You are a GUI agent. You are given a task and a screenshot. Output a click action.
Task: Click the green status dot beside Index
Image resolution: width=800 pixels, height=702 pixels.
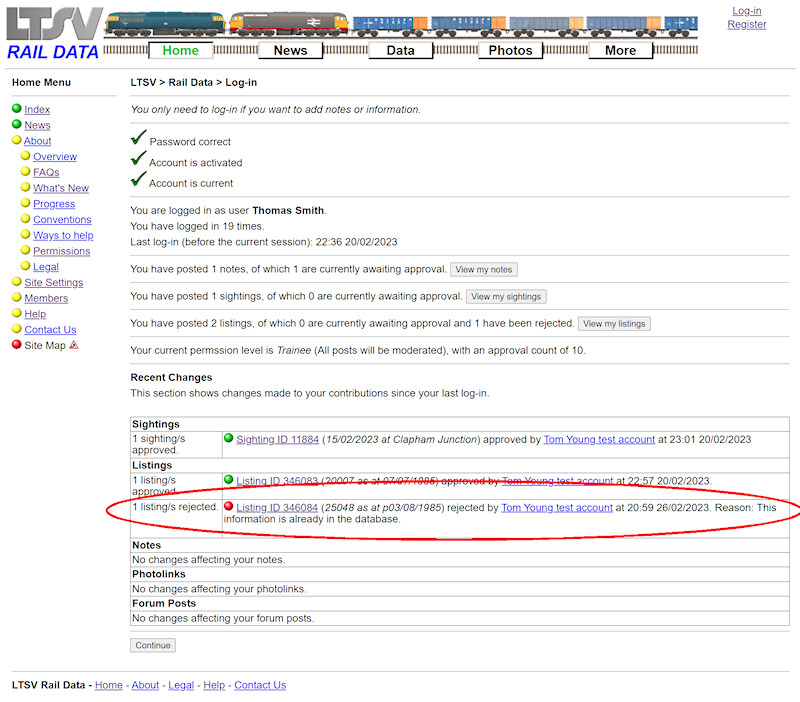point(15,109)
